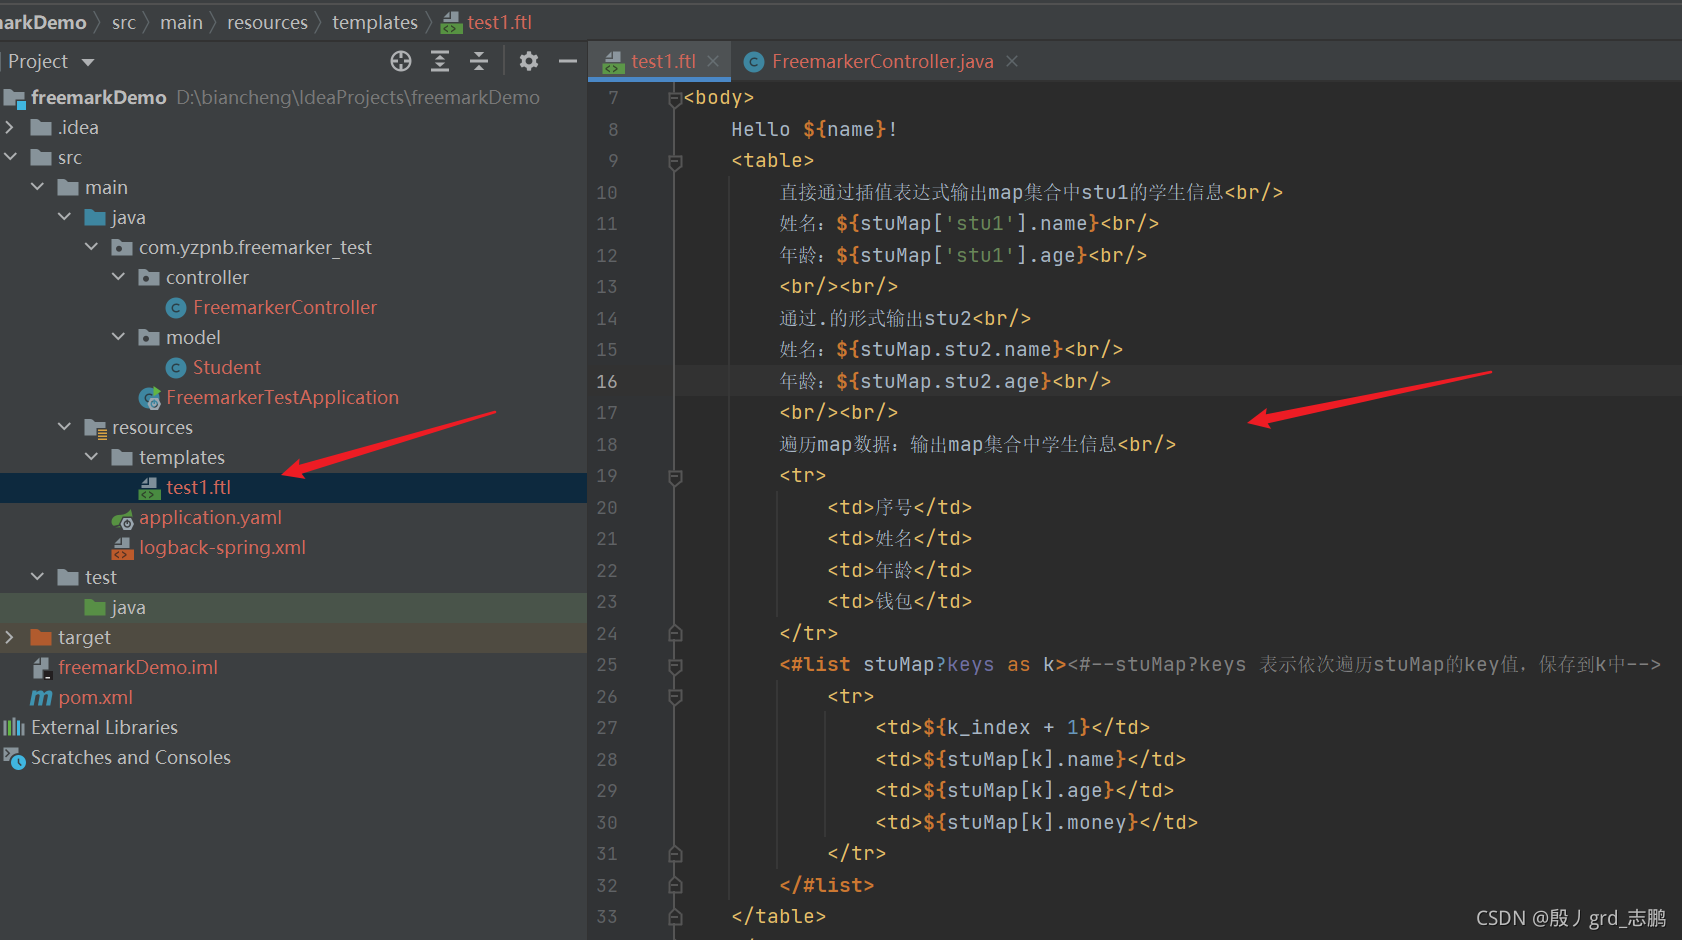Expand the .idea folder

pos(10,127)
